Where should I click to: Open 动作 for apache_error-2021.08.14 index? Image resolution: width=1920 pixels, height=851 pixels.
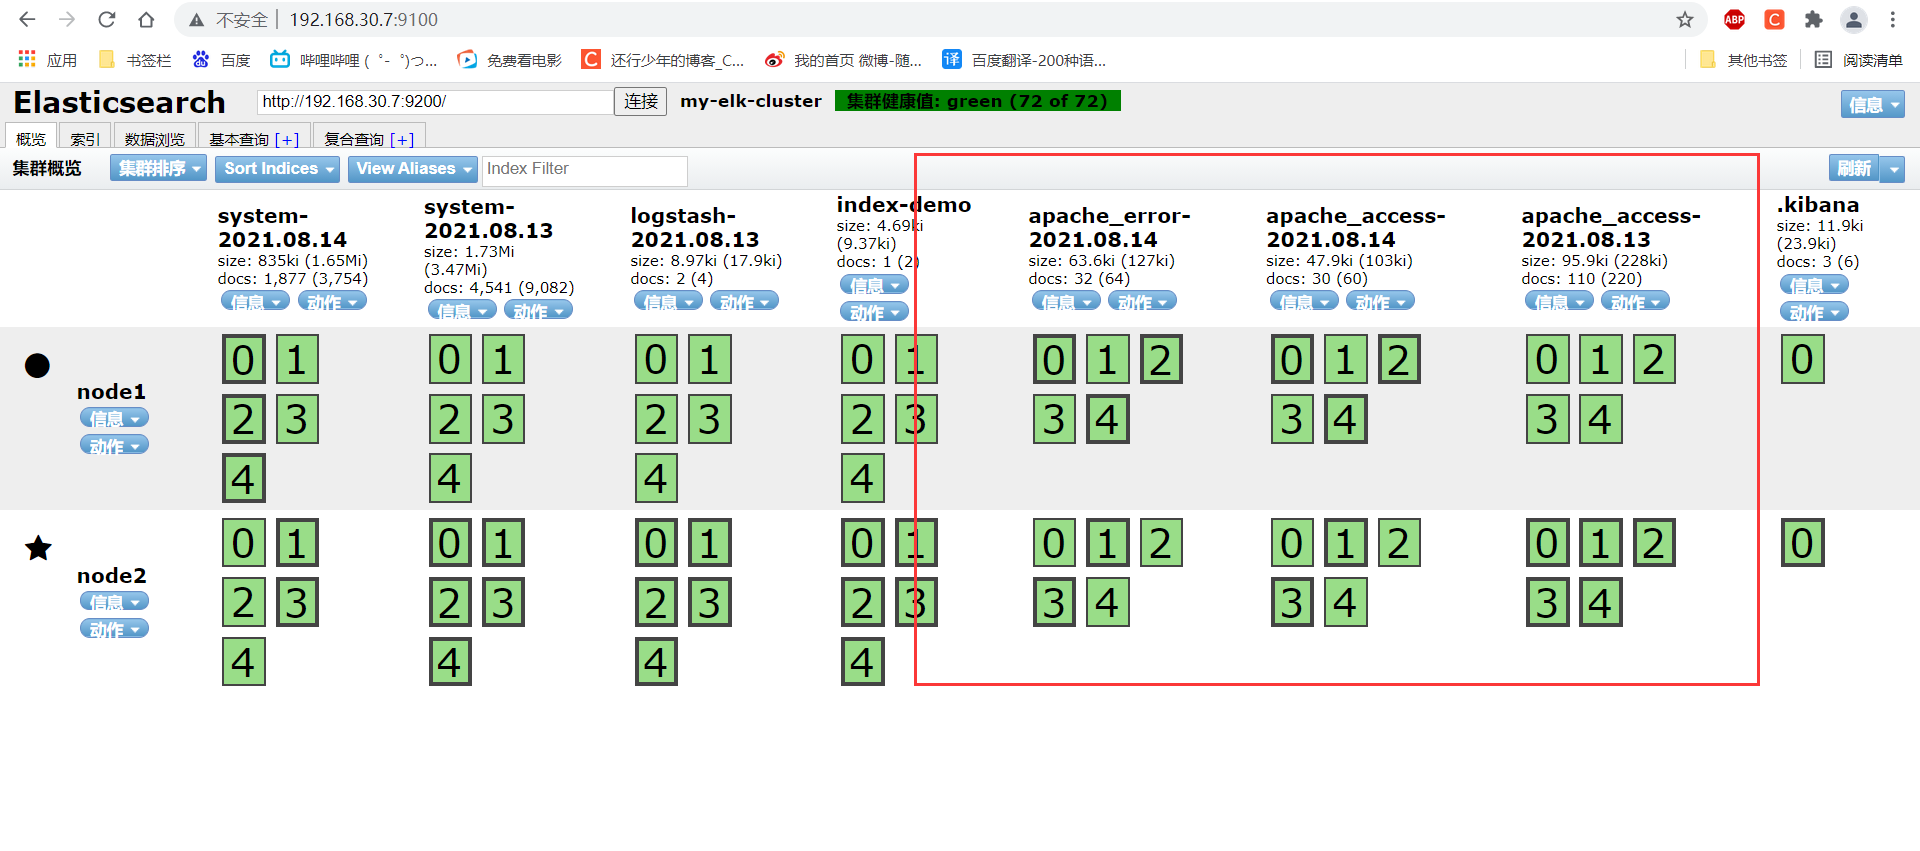click(x=1142, y=301)
